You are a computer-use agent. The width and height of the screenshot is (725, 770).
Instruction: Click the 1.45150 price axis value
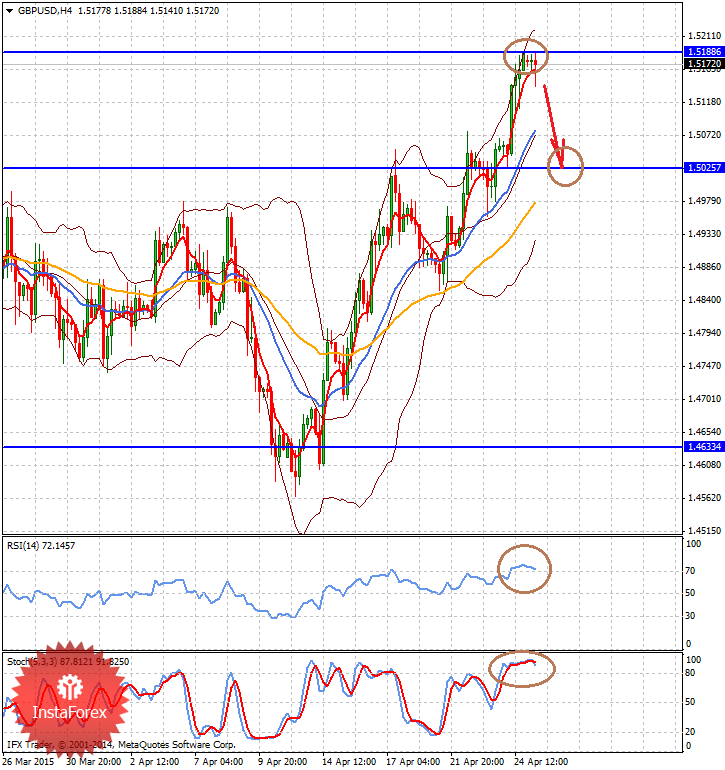click(704, 530)
